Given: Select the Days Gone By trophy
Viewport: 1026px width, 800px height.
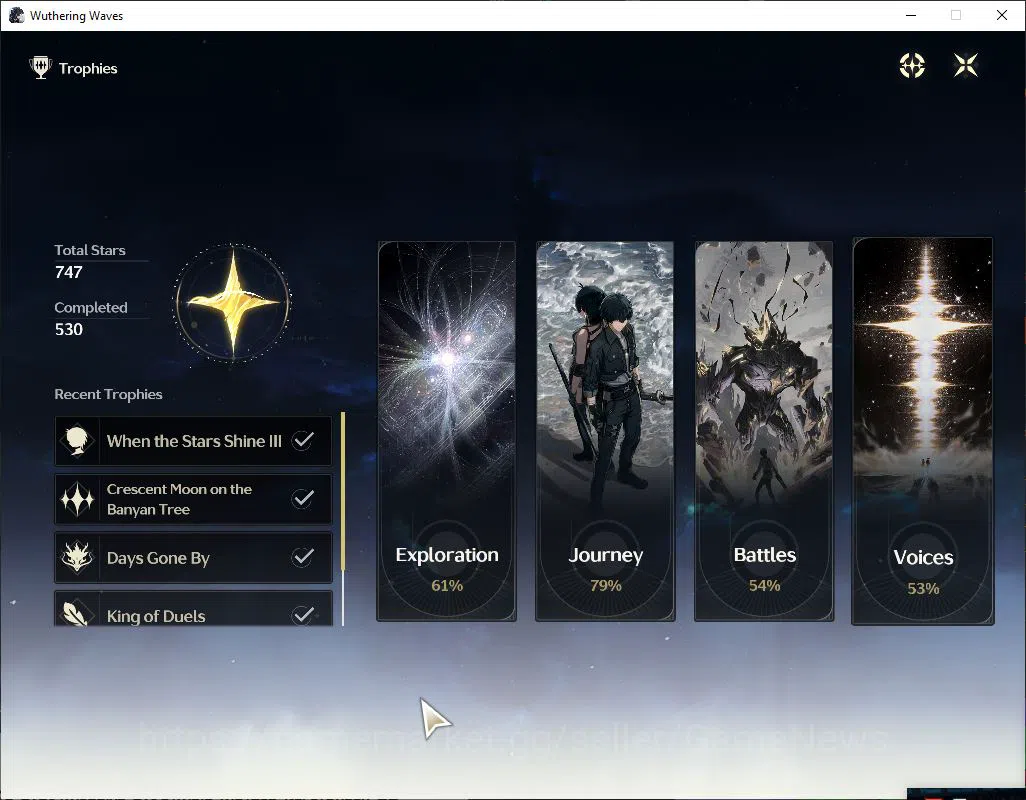Looking at the screenshot, I should 193,557.
